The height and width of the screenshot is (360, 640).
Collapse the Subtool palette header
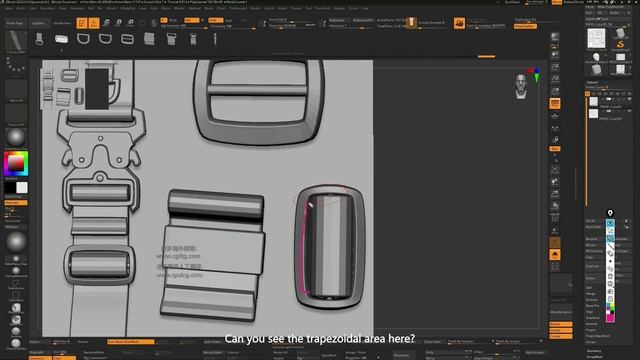[592, 82]
